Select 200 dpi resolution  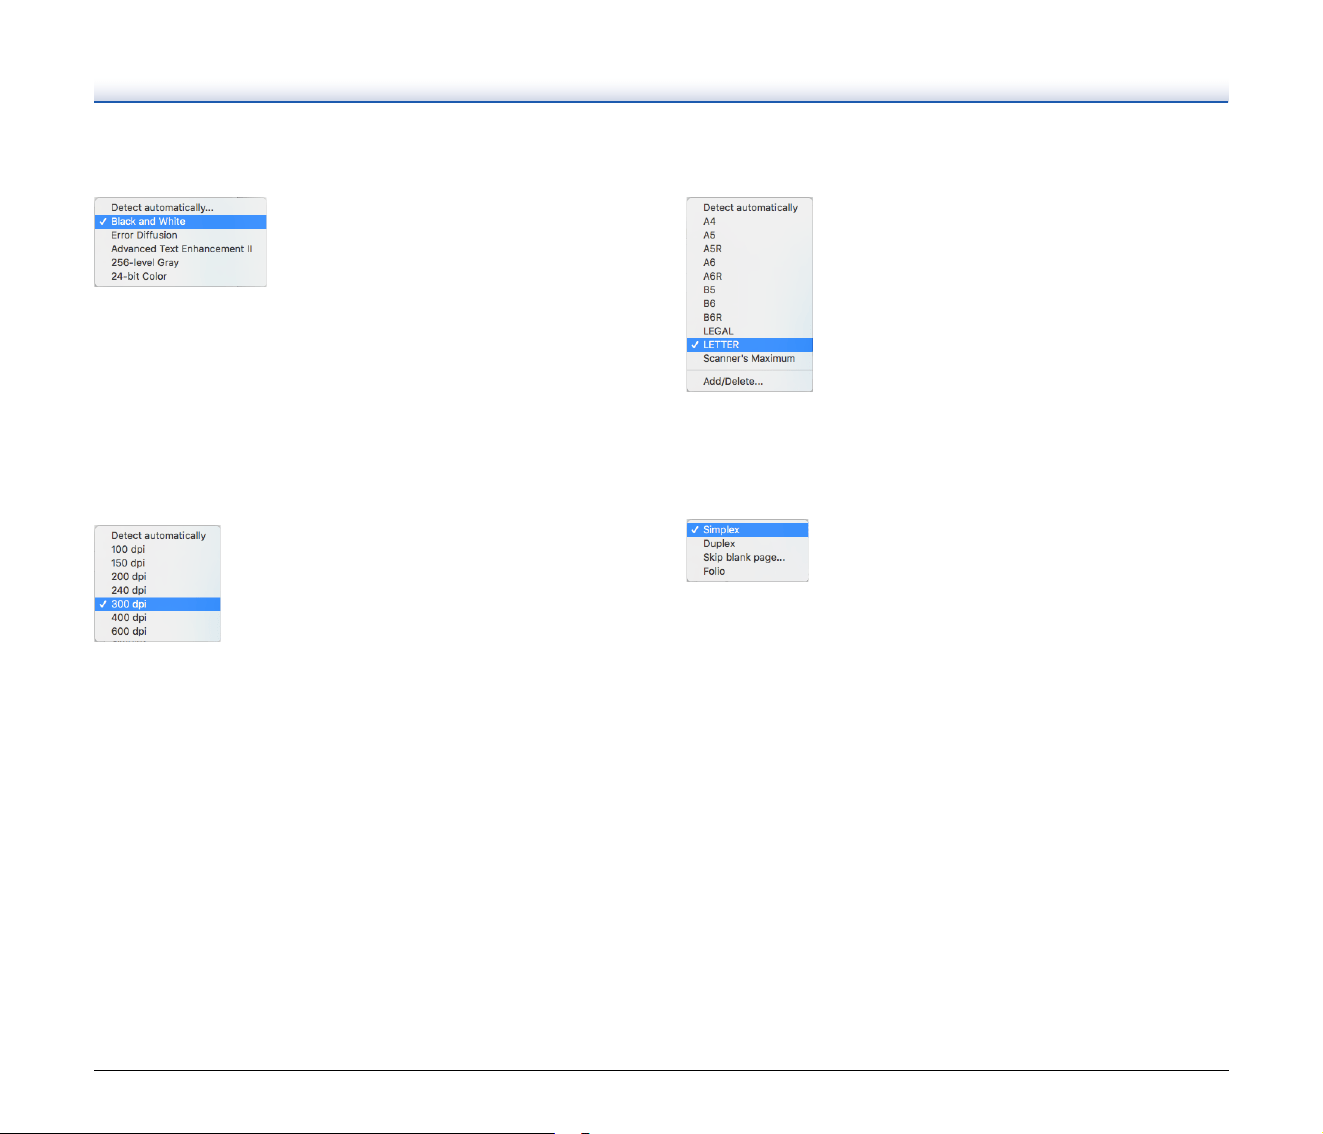(157, 577)
